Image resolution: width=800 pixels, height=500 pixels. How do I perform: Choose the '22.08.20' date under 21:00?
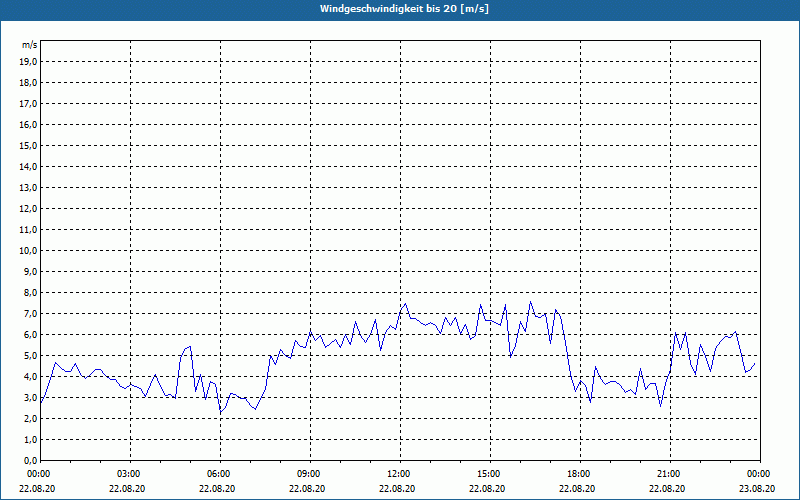click(667, 488)
